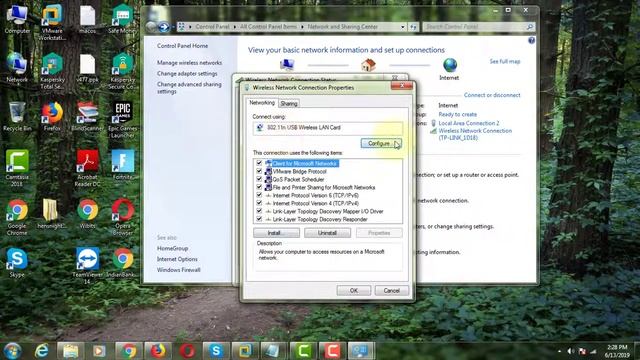Select the Recycle Bin icon

click(x=17, y=117)
